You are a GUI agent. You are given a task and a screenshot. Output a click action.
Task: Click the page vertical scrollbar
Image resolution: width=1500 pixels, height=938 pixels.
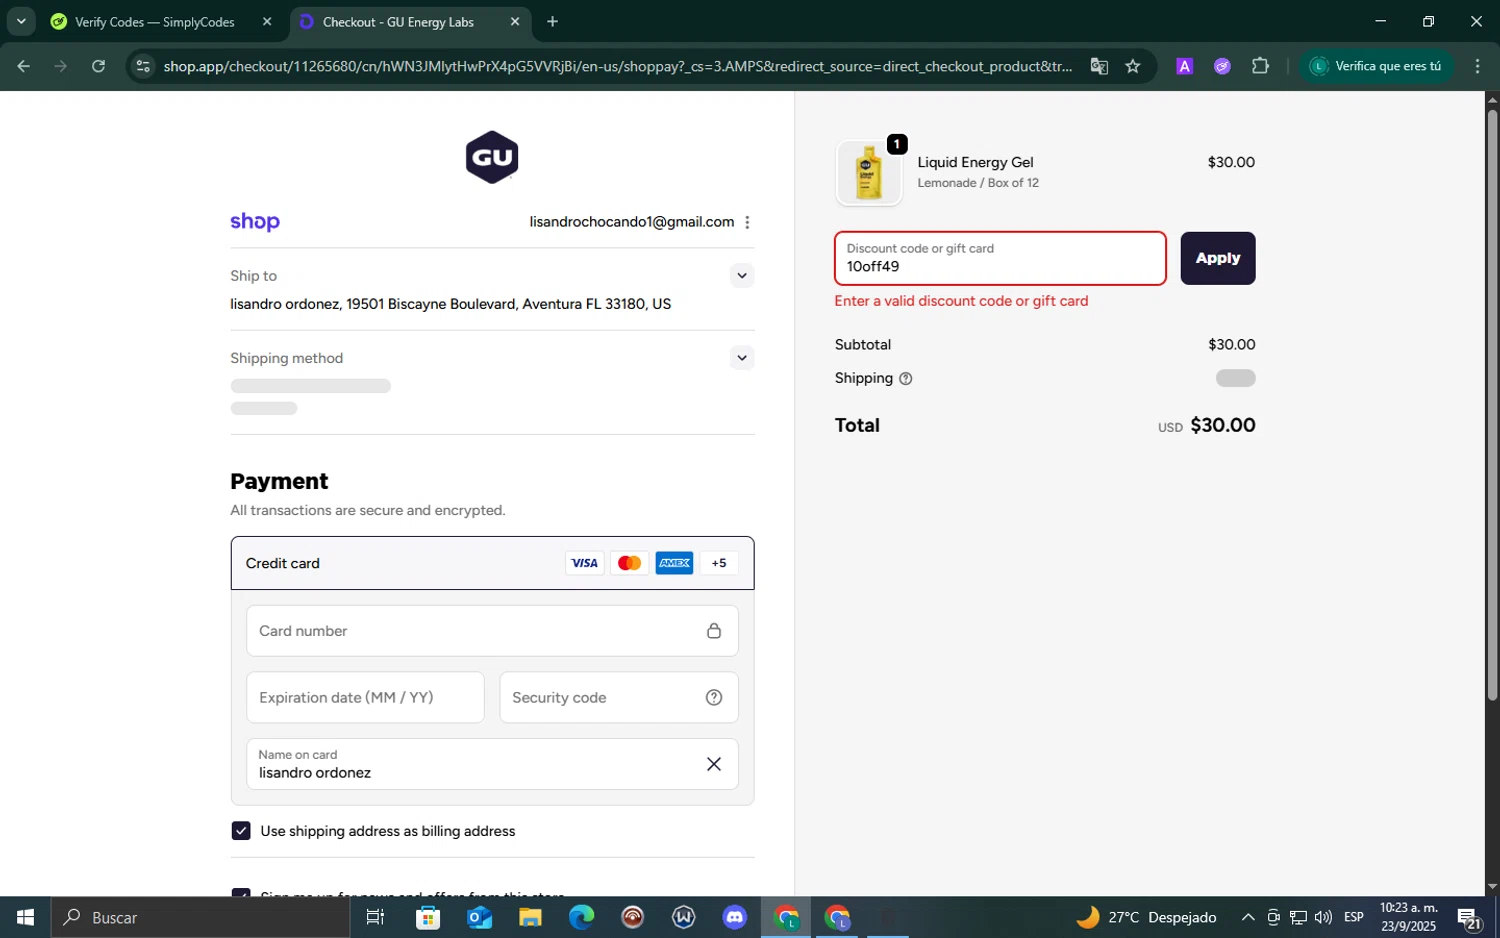click(1492, 405)
